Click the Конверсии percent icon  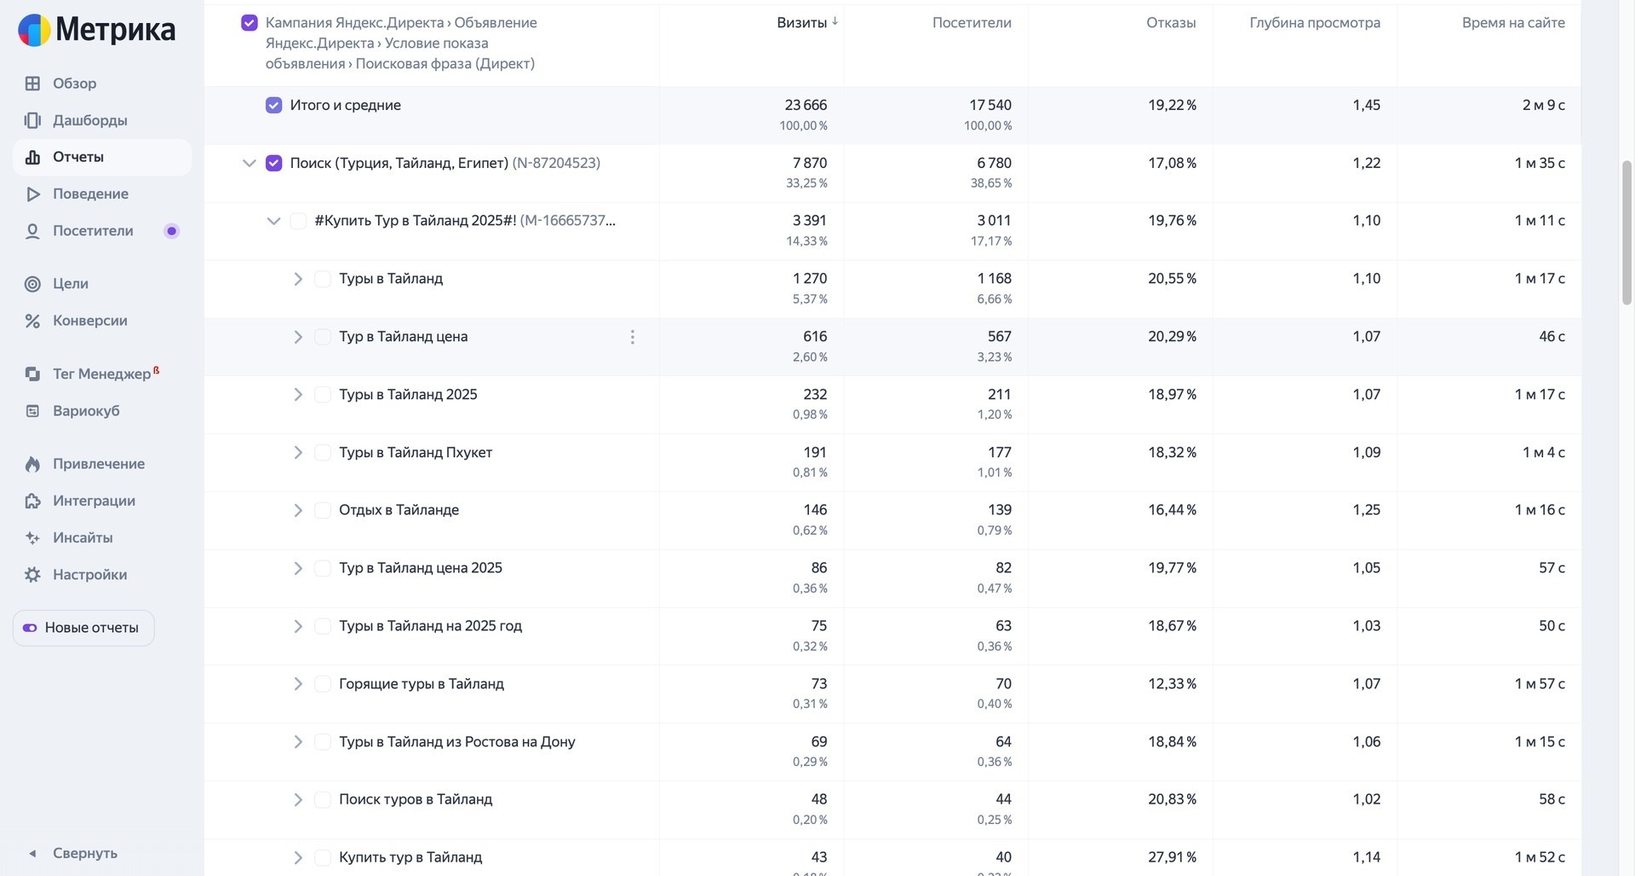33,321
